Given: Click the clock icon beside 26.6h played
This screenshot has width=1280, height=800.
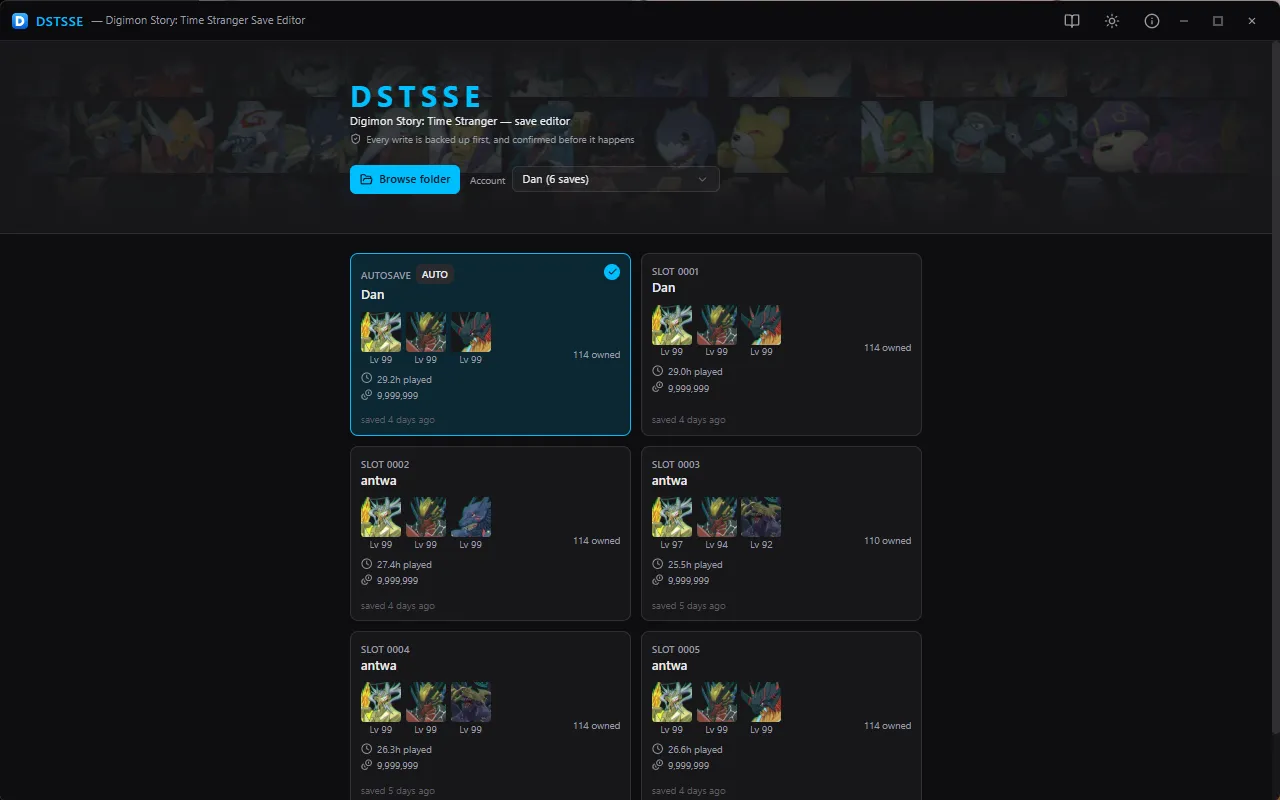Looking at the screenshot, I should [657, 749].
